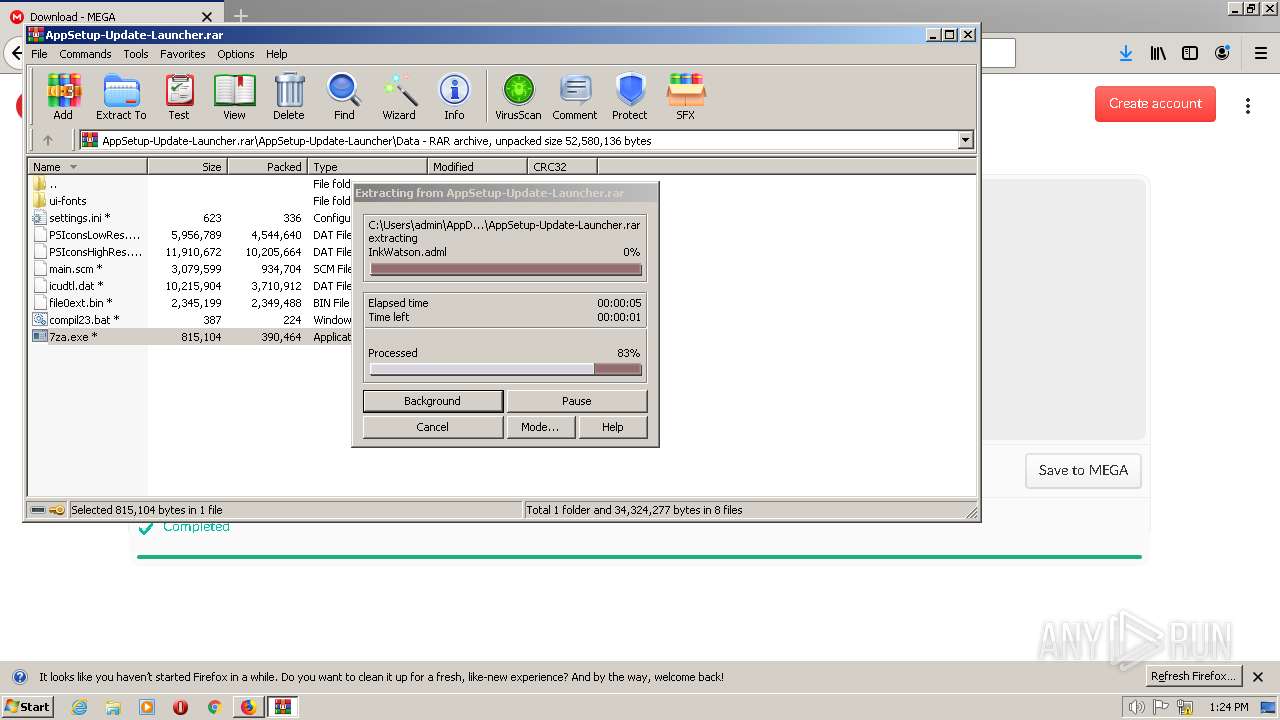Click the file progress bar for InkWatson.adml

click(505, 269)
